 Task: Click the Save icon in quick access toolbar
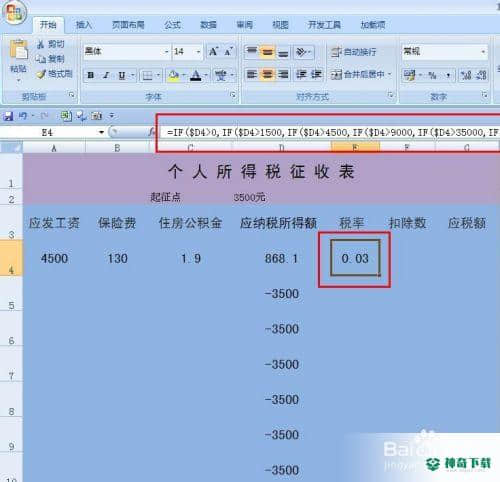tap(8, 116)
